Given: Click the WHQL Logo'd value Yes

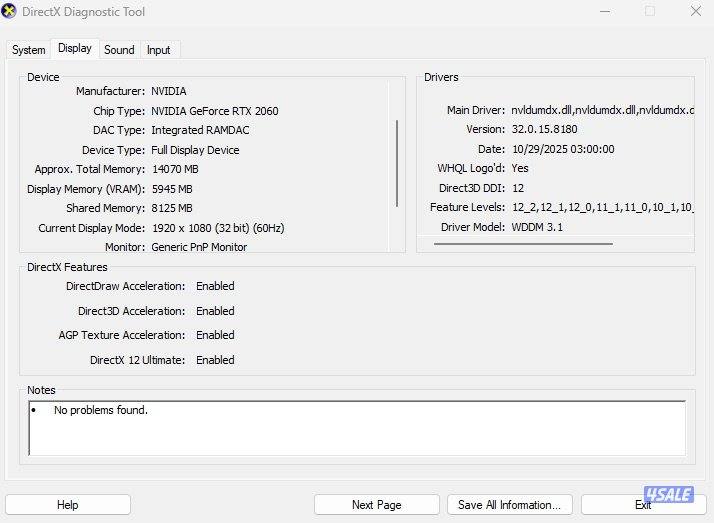Looking at the screenshot, I should tap(520, 168).
